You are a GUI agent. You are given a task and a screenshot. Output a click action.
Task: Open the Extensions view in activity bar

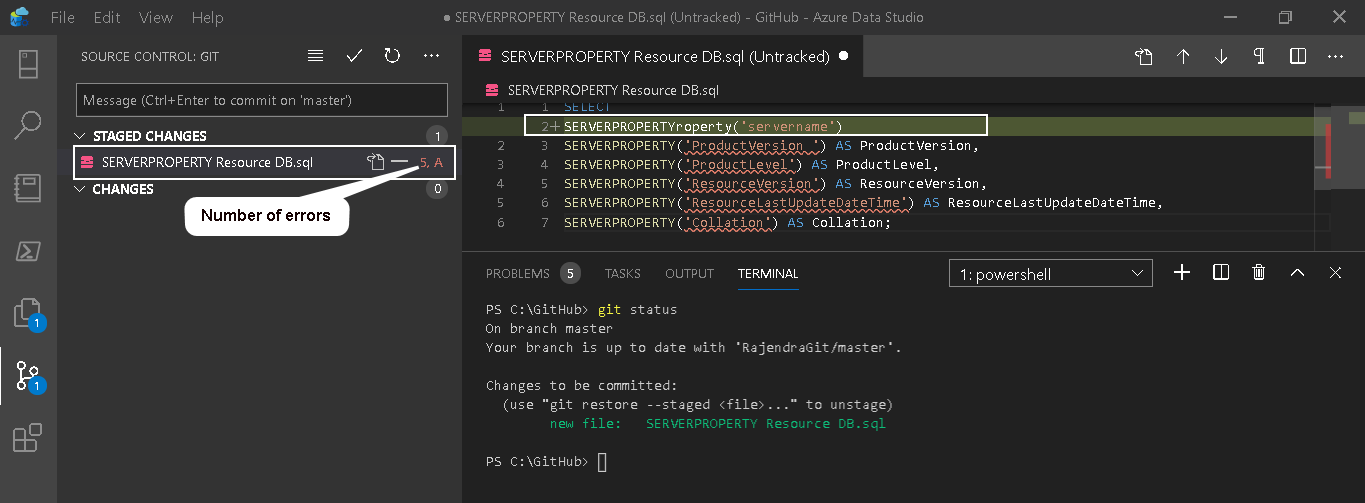click(x=28, y=439)
